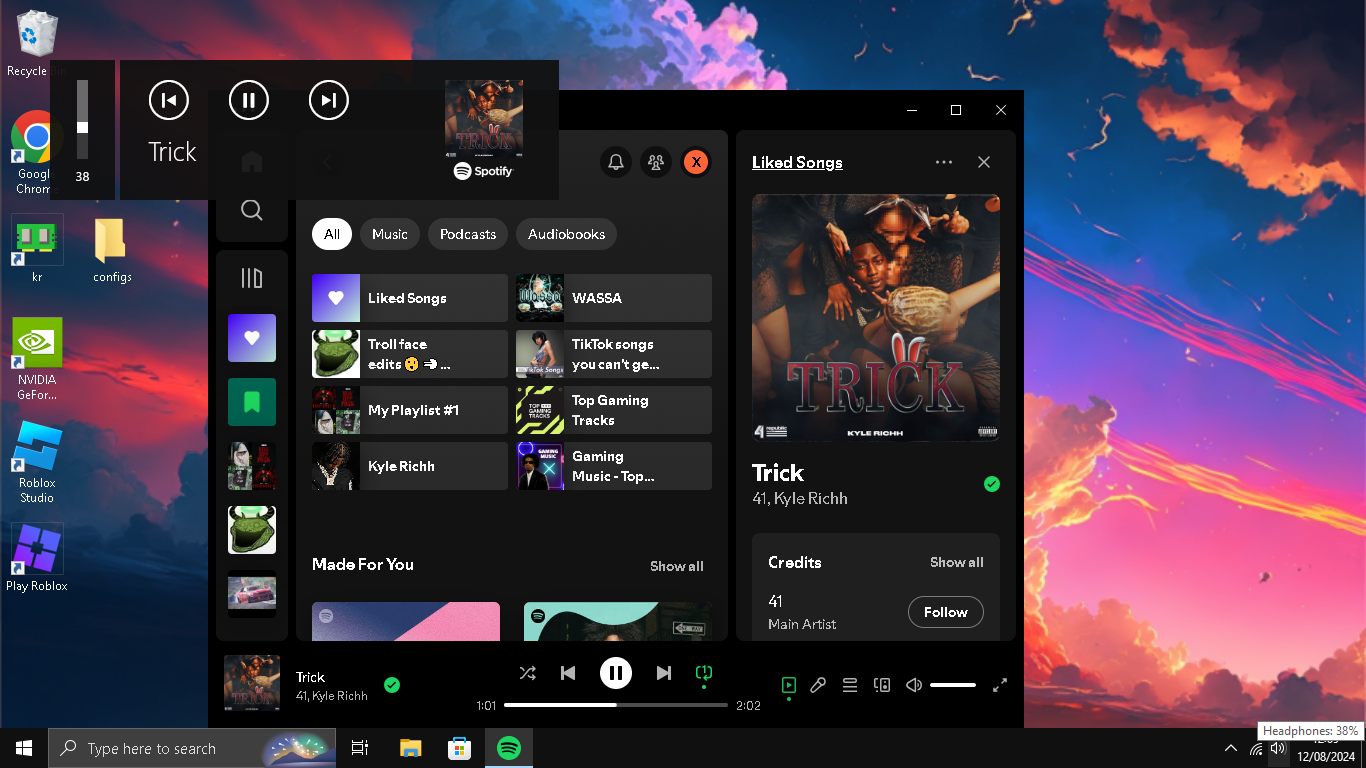
Task: Click the taskbar search box
Action: click(x=193, y=748)
